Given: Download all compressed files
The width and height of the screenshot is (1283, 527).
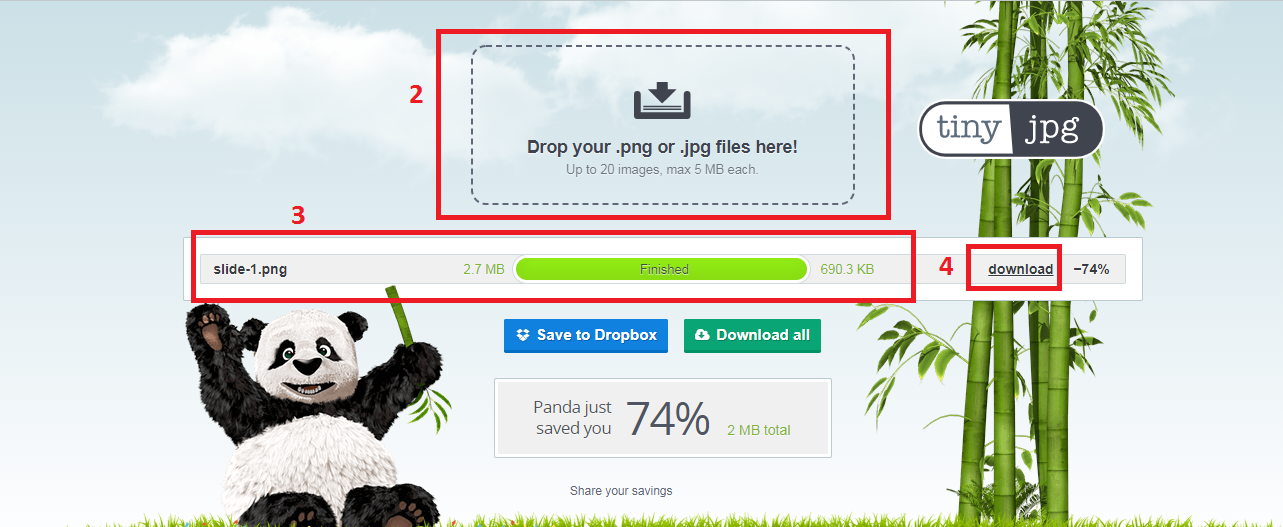Looking at the screenshot, I should (x=752, y=335).
